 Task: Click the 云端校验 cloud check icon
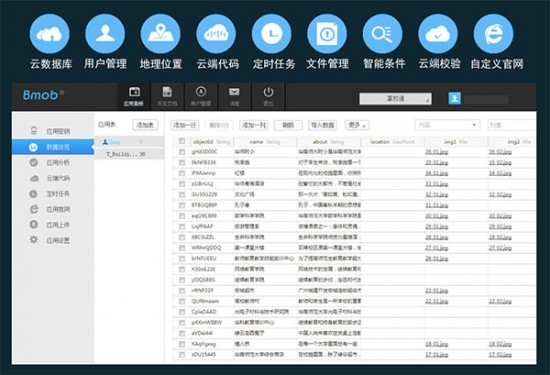[x=438, y=34]
